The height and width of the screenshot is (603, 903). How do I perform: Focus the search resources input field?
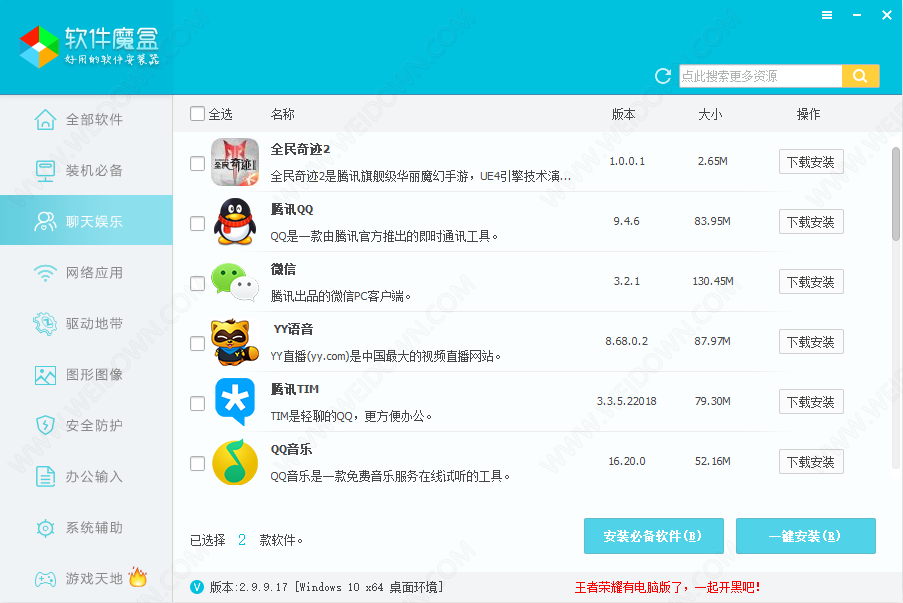point(760,76)
